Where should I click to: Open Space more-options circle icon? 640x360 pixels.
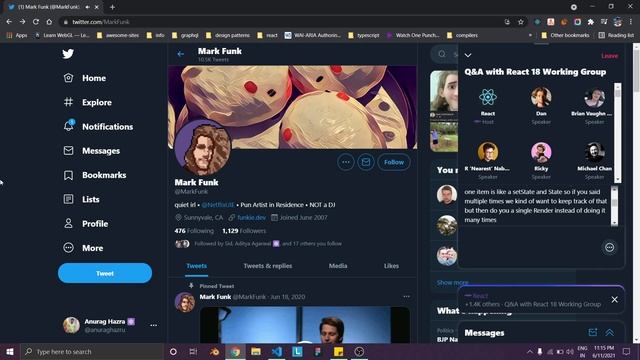(x=609, y=247)
